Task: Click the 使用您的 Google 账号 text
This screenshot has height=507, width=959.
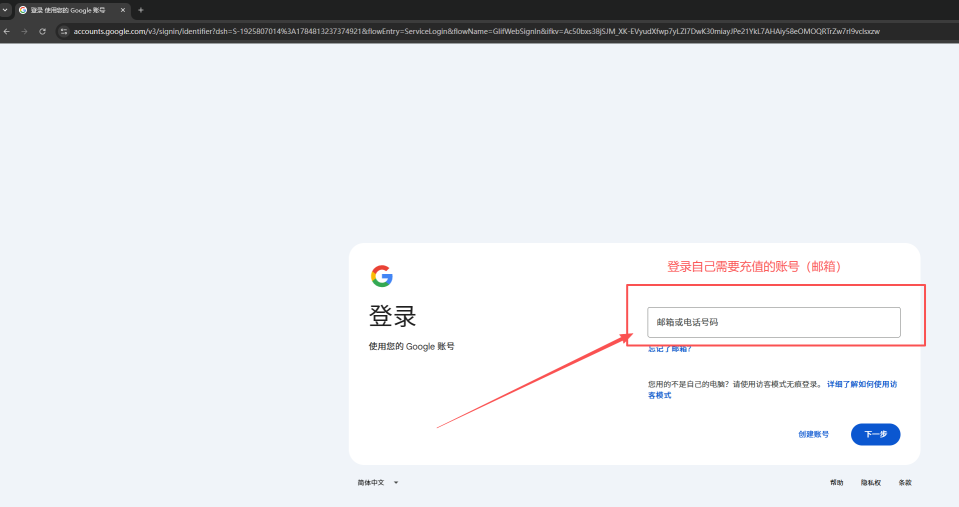Action: pos(412,346)
